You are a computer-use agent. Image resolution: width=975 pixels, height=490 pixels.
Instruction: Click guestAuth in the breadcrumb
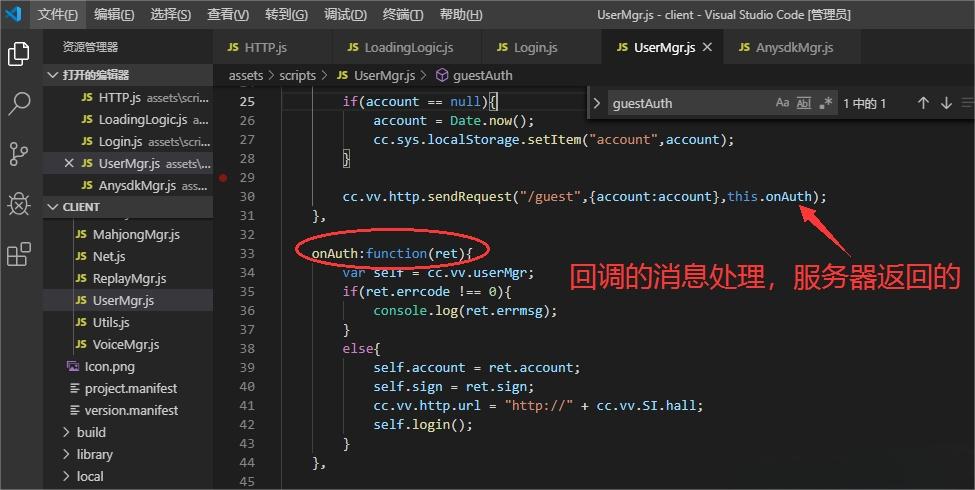tap(482, 75)
